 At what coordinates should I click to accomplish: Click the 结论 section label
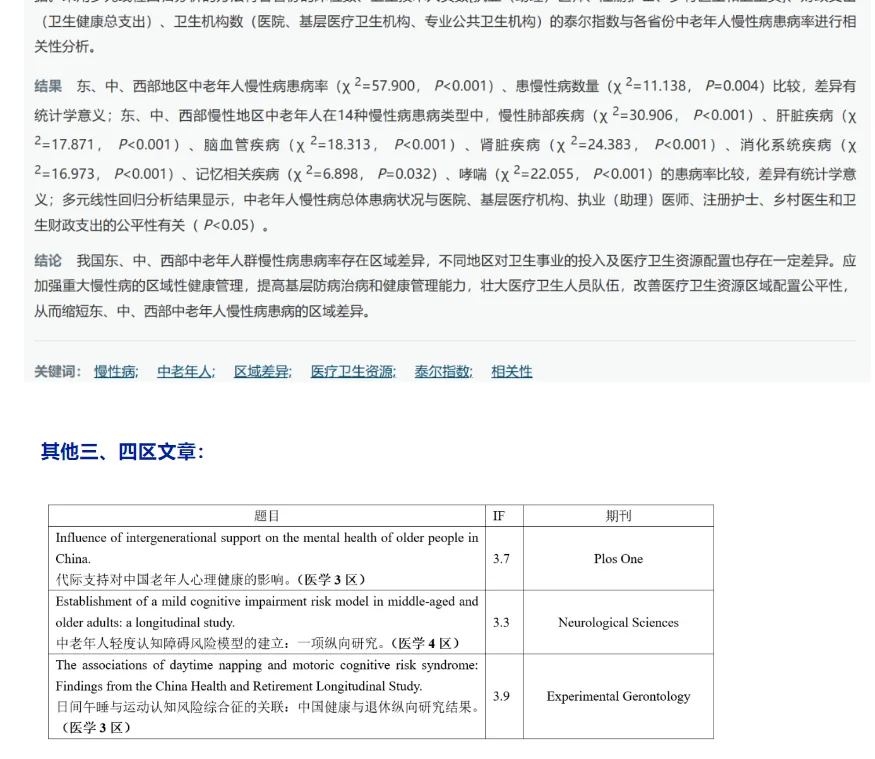click(x=48, y=261)
